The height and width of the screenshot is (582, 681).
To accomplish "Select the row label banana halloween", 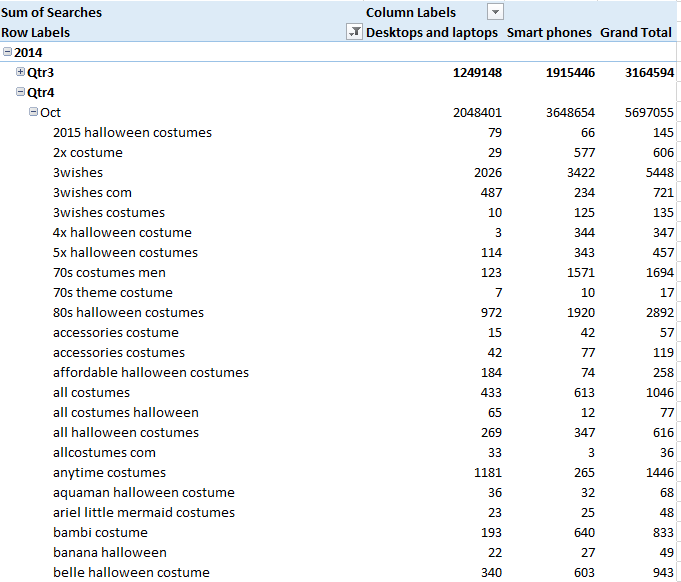I will (110, 552).
